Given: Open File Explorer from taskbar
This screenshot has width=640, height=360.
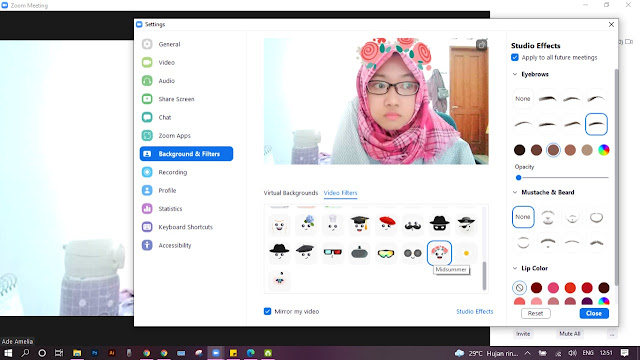Looking at the screenshot, I should tap(77, 353).
